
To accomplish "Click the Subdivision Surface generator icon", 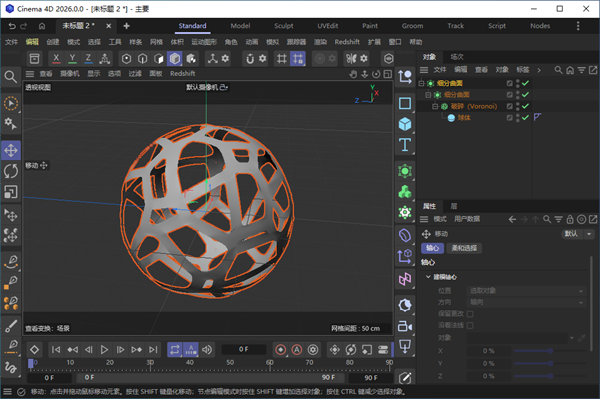I will point(405,171).
